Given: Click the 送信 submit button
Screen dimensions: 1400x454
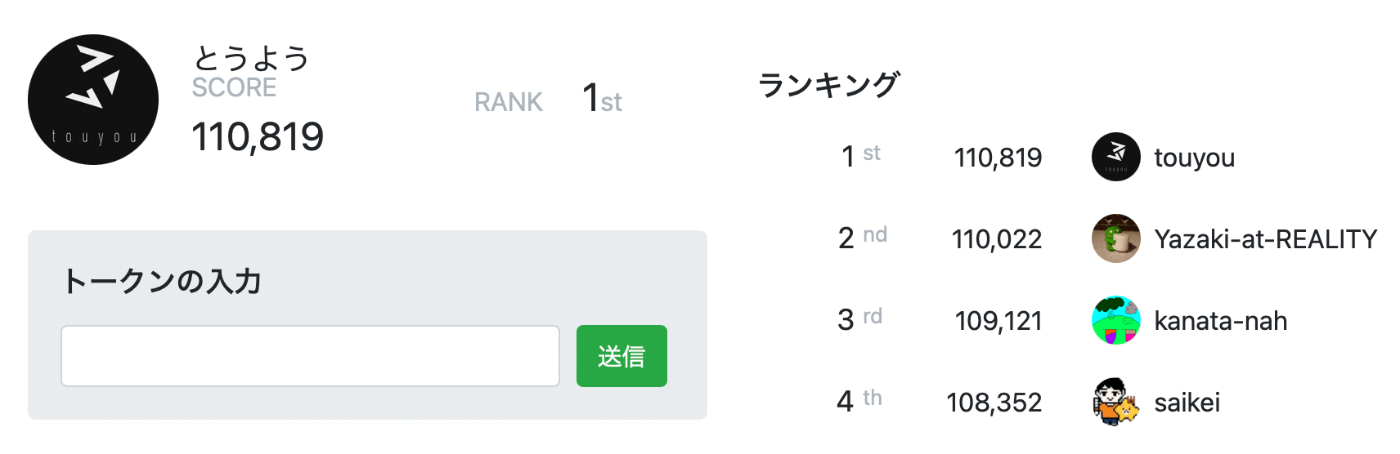Looking at the screenshot, I should pos(622,356).
